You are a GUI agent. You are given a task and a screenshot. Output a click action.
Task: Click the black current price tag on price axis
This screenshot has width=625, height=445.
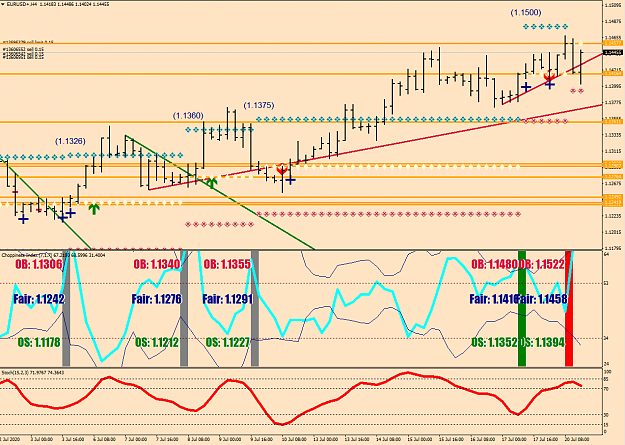point(613,53)
